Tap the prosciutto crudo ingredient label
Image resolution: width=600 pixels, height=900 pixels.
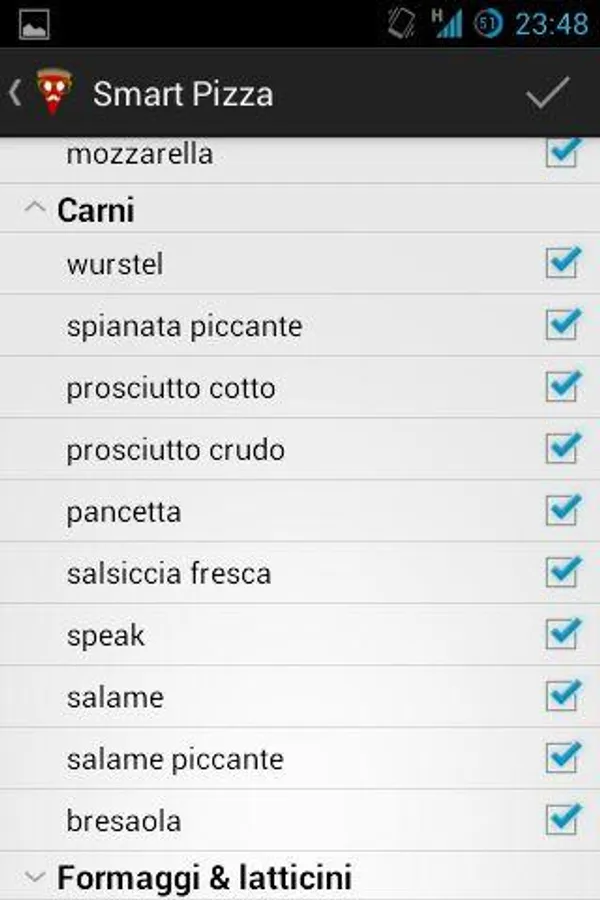(x=176, y=450)
